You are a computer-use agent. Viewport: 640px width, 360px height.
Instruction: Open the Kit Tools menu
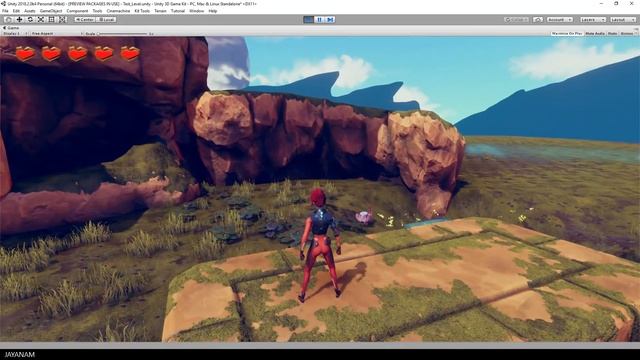142,11
